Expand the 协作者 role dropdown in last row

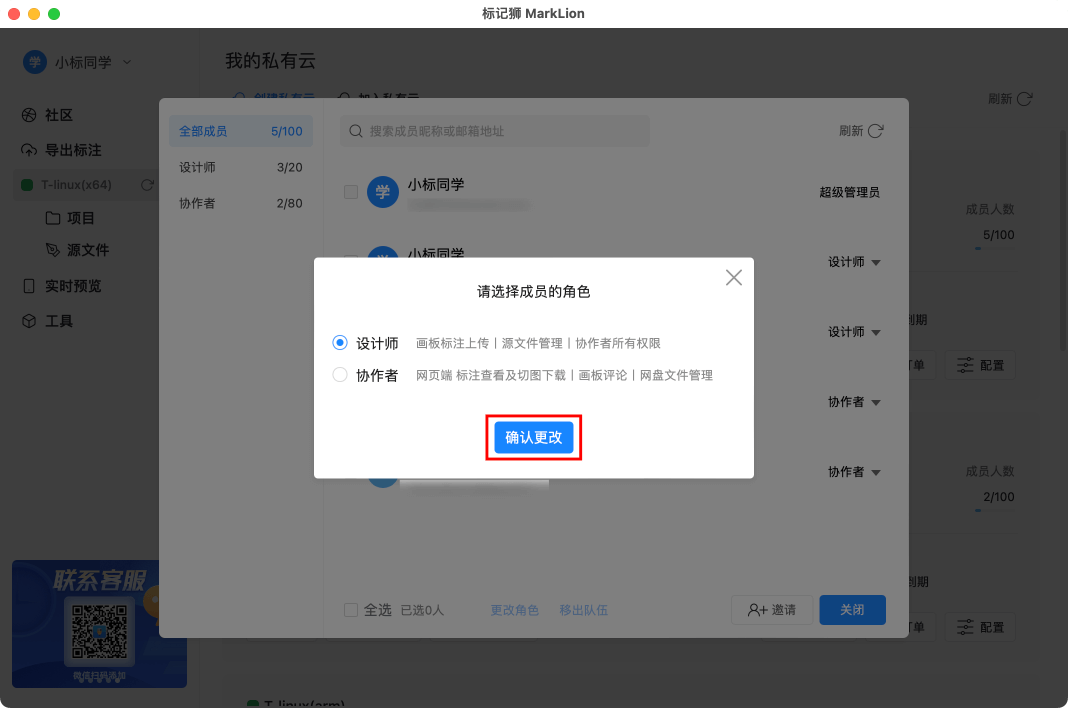tap(876, 472)
